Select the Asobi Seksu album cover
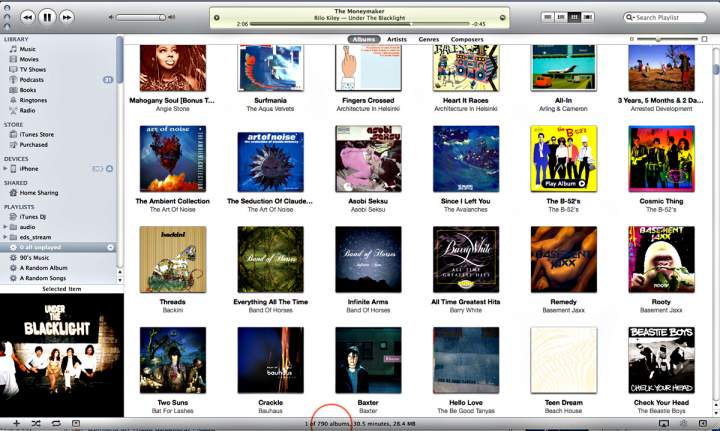720x431 pixels. pos(368,159)
